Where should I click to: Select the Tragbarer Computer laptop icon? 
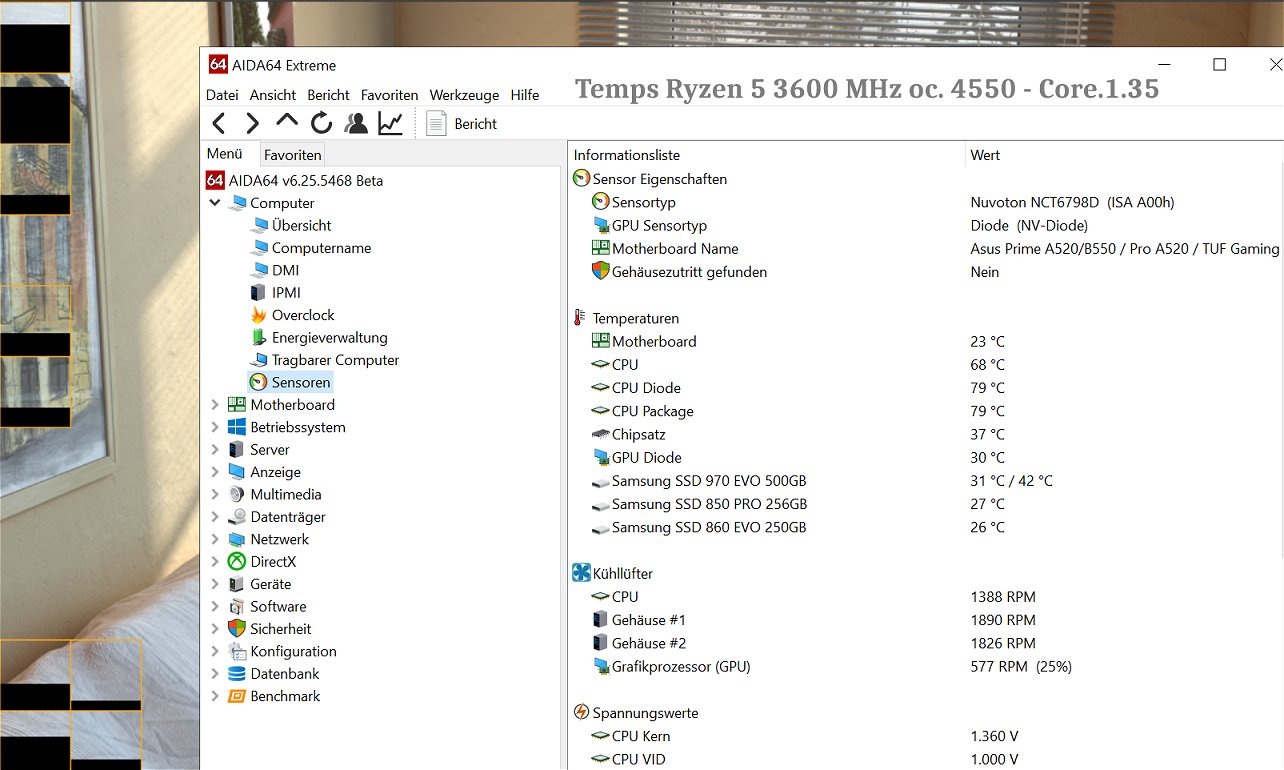tap(258, 360)
